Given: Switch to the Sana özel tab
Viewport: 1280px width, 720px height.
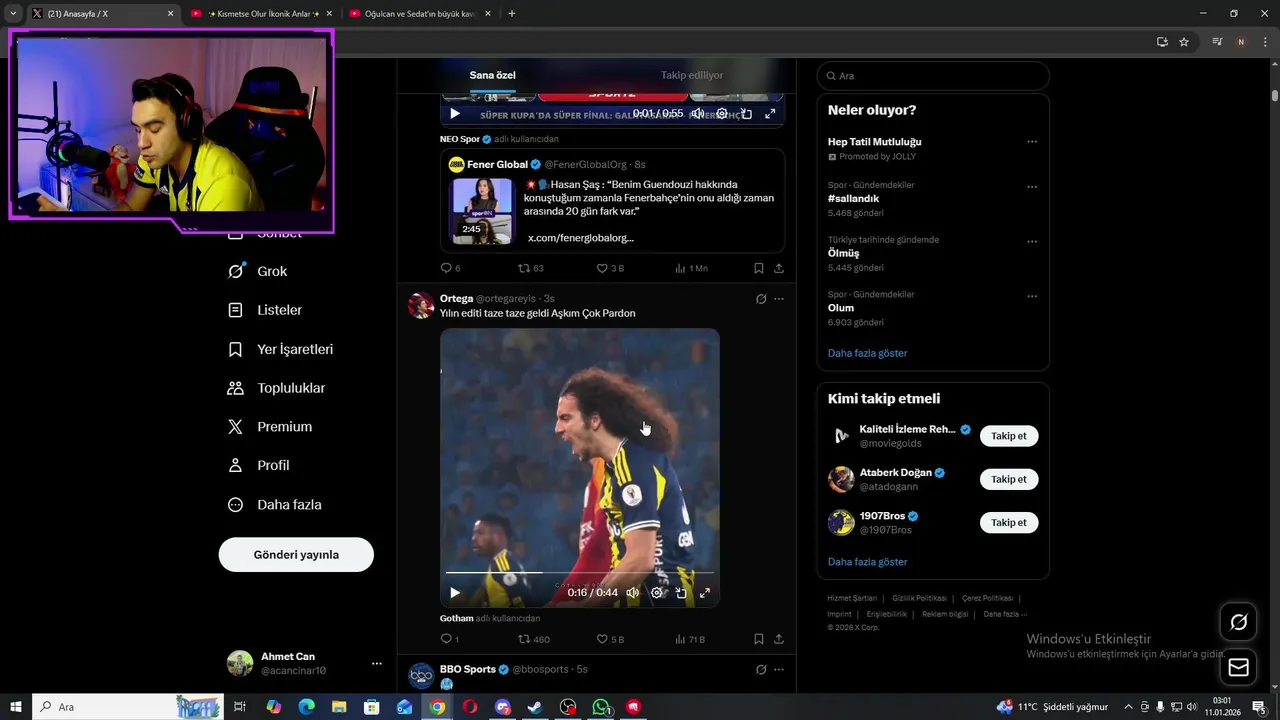Looking at the screenshot, I should click(493, 75).
